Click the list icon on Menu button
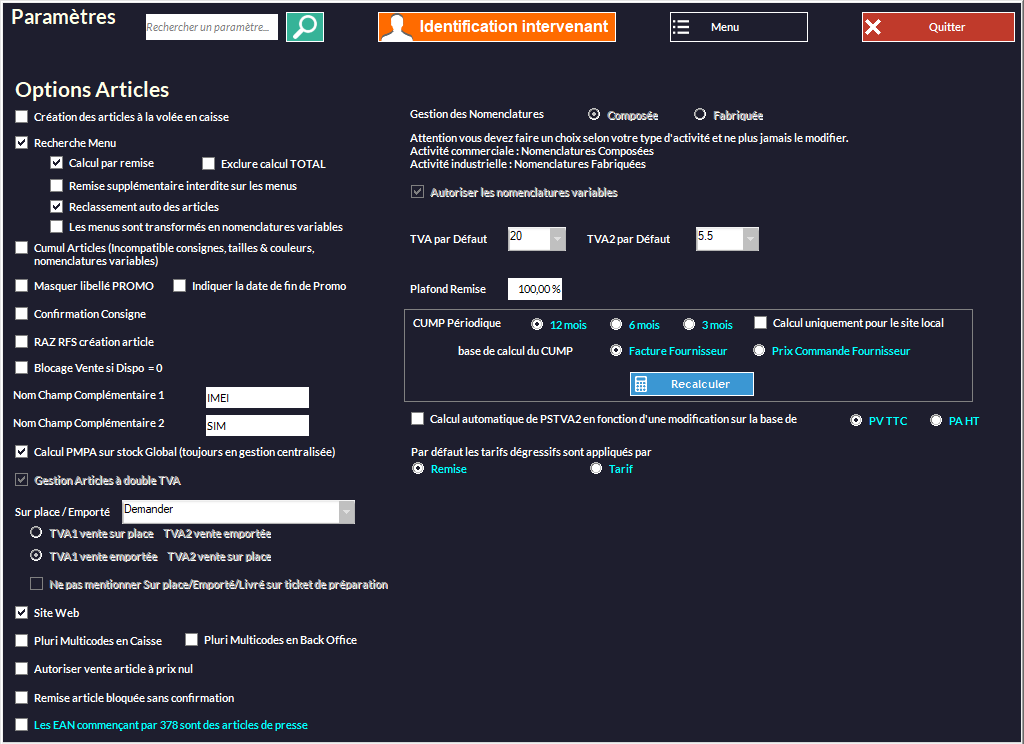Viewport: 1024px width, 744px height. 682,27
